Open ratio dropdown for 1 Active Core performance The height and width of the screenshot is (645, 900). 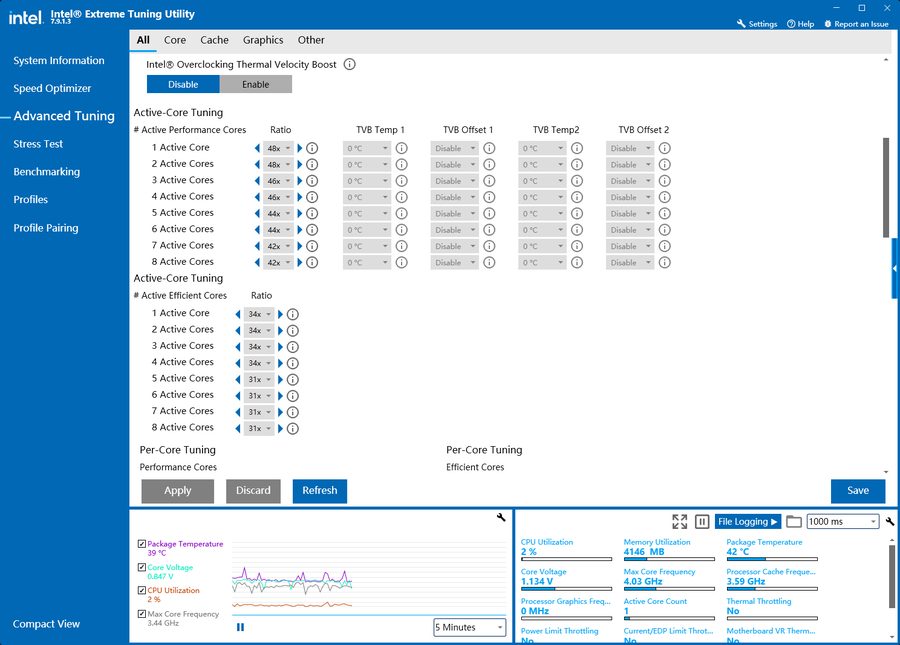coord(278,148)
